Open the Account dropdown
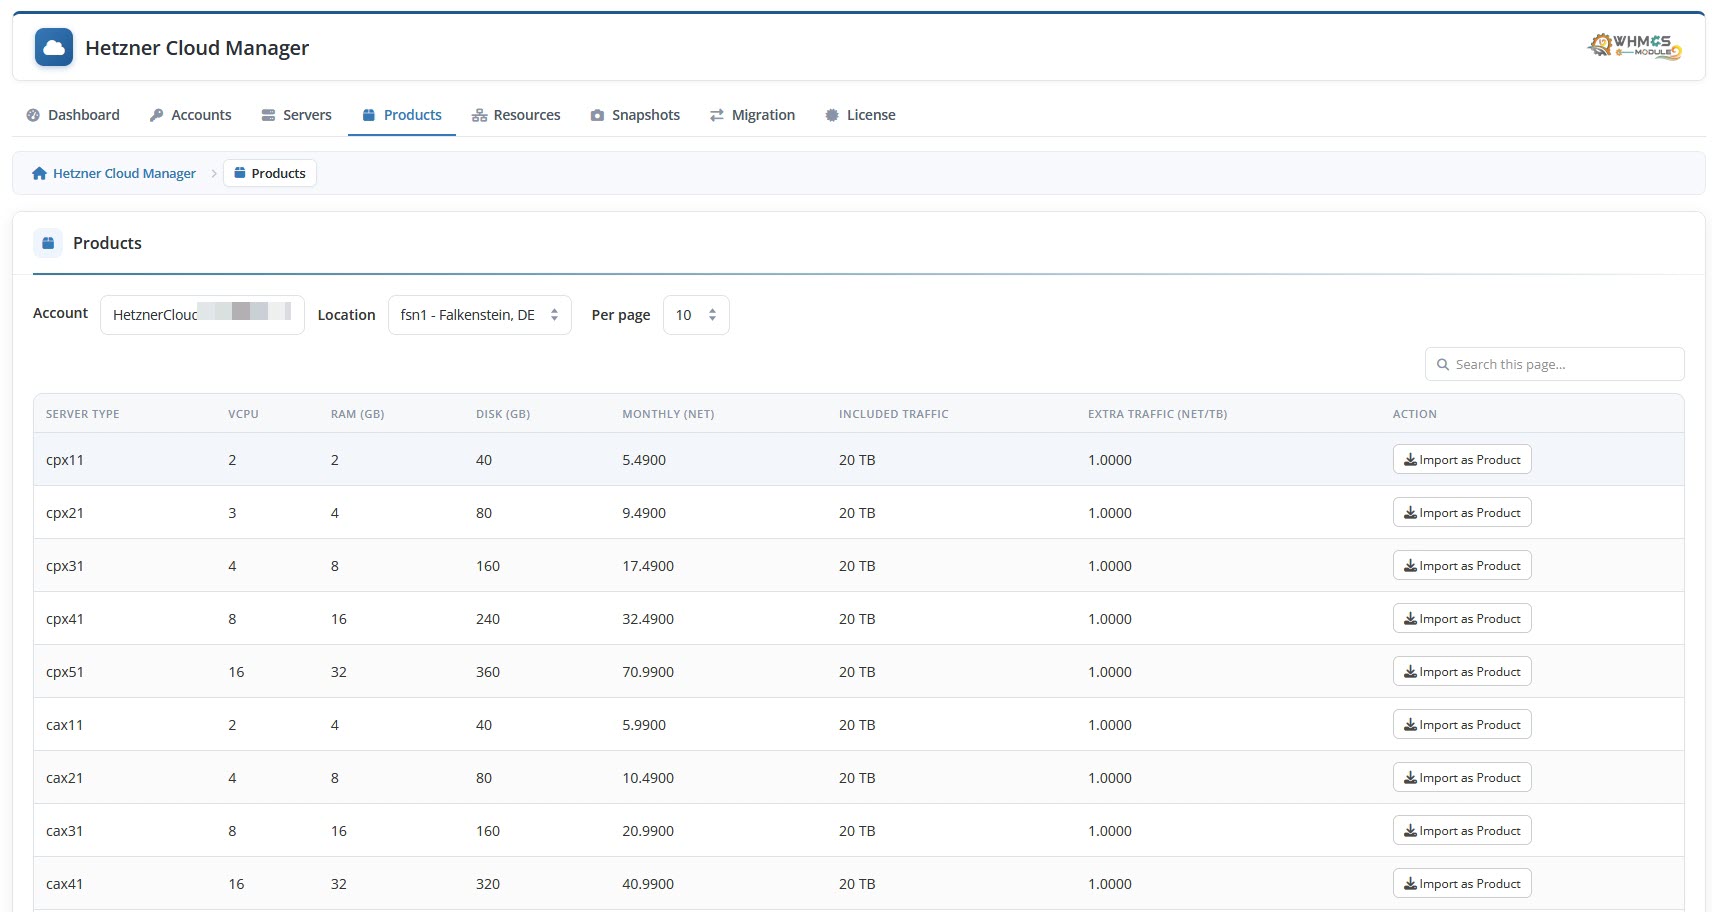 [x=202, y=315]
